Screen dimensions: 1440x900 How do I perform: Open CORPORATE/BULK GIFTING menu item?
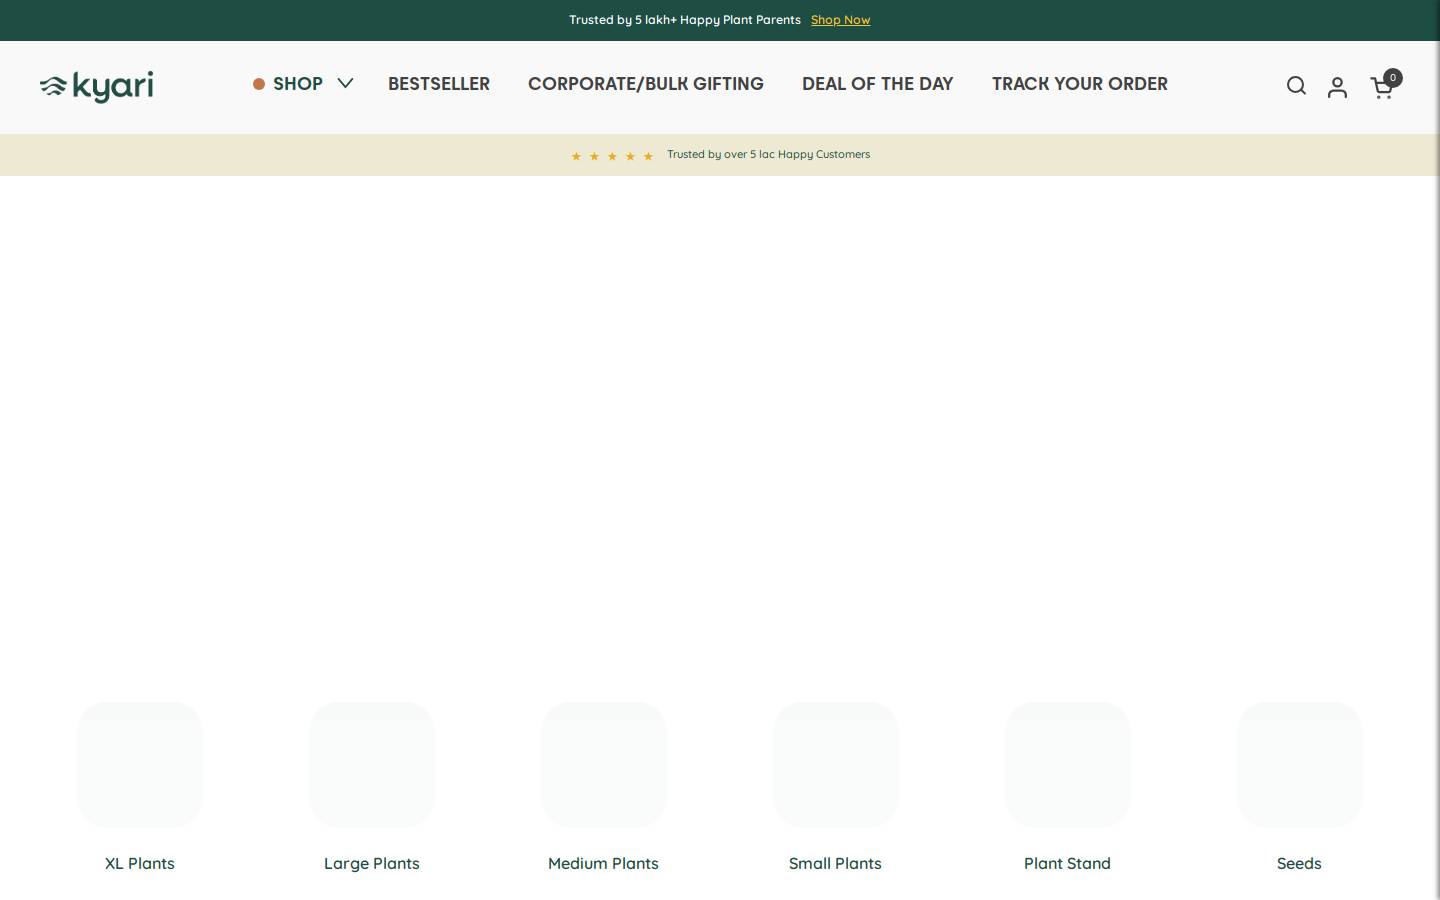[x=646, y=84]
